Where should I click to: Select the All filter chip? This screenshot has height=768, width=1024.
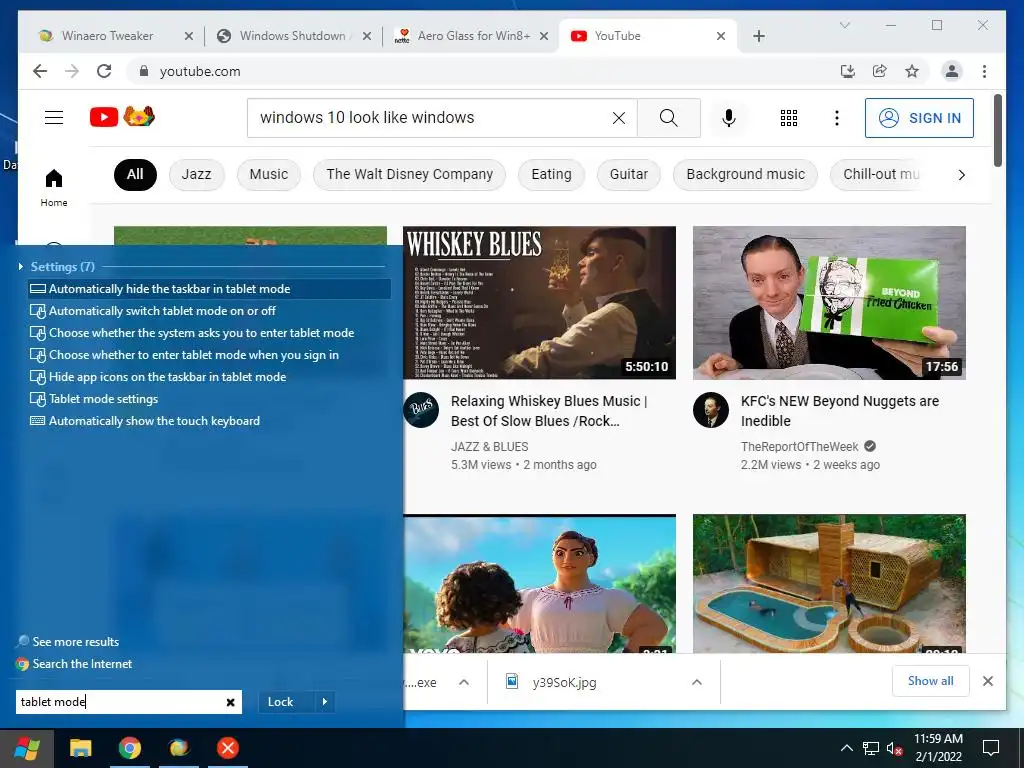tap(135, 174)
